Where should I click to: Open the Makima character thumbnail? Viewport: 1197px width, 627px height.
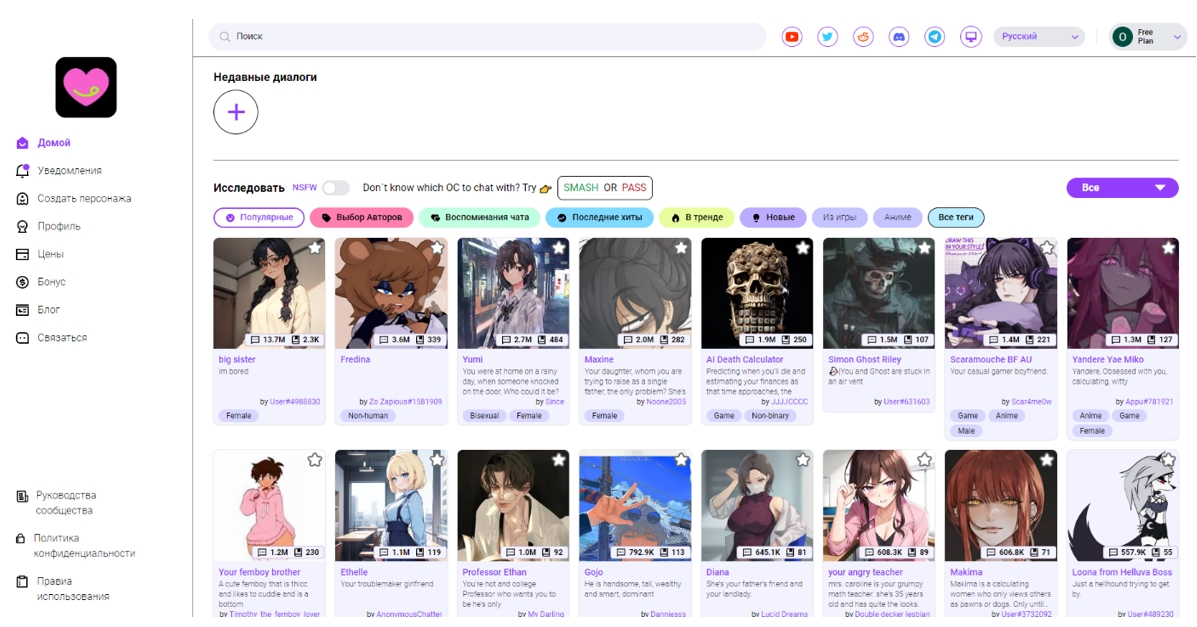point(1001,506)
